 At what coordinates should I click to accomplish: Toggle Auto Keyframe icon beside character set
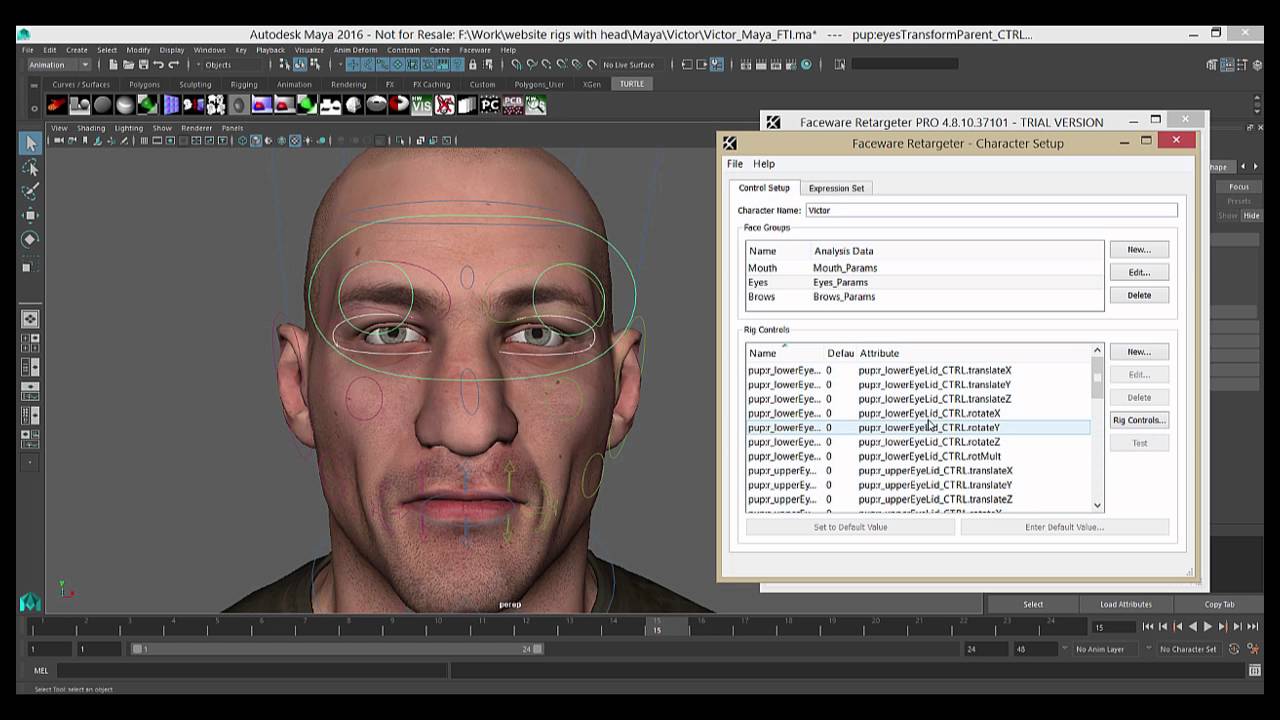[1235, 649]
